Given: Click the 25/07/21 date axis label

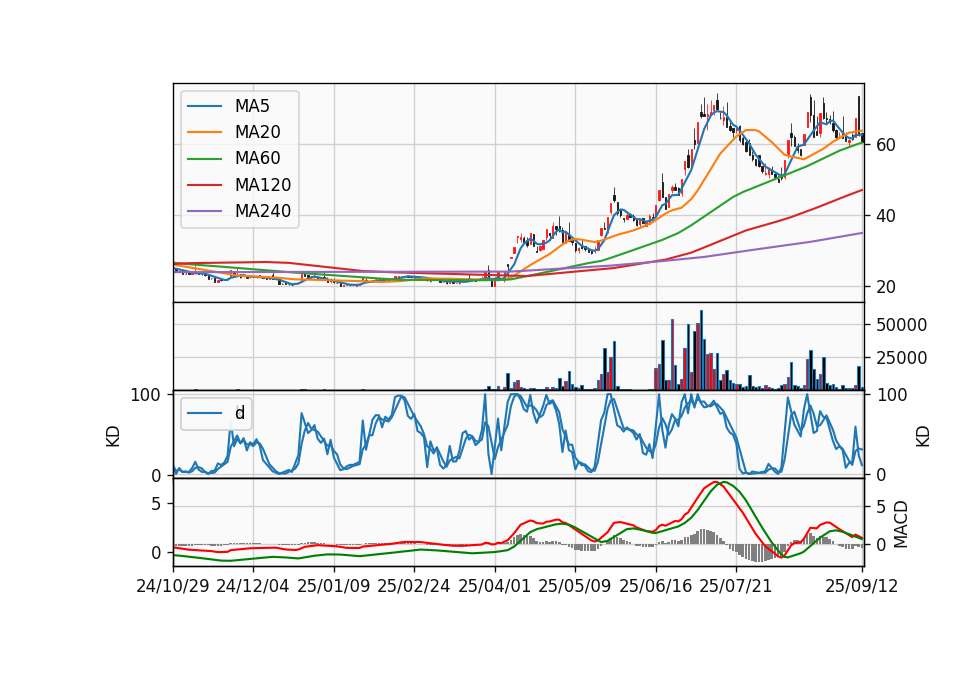Looking at the screenshot, I should click(736, 586).
